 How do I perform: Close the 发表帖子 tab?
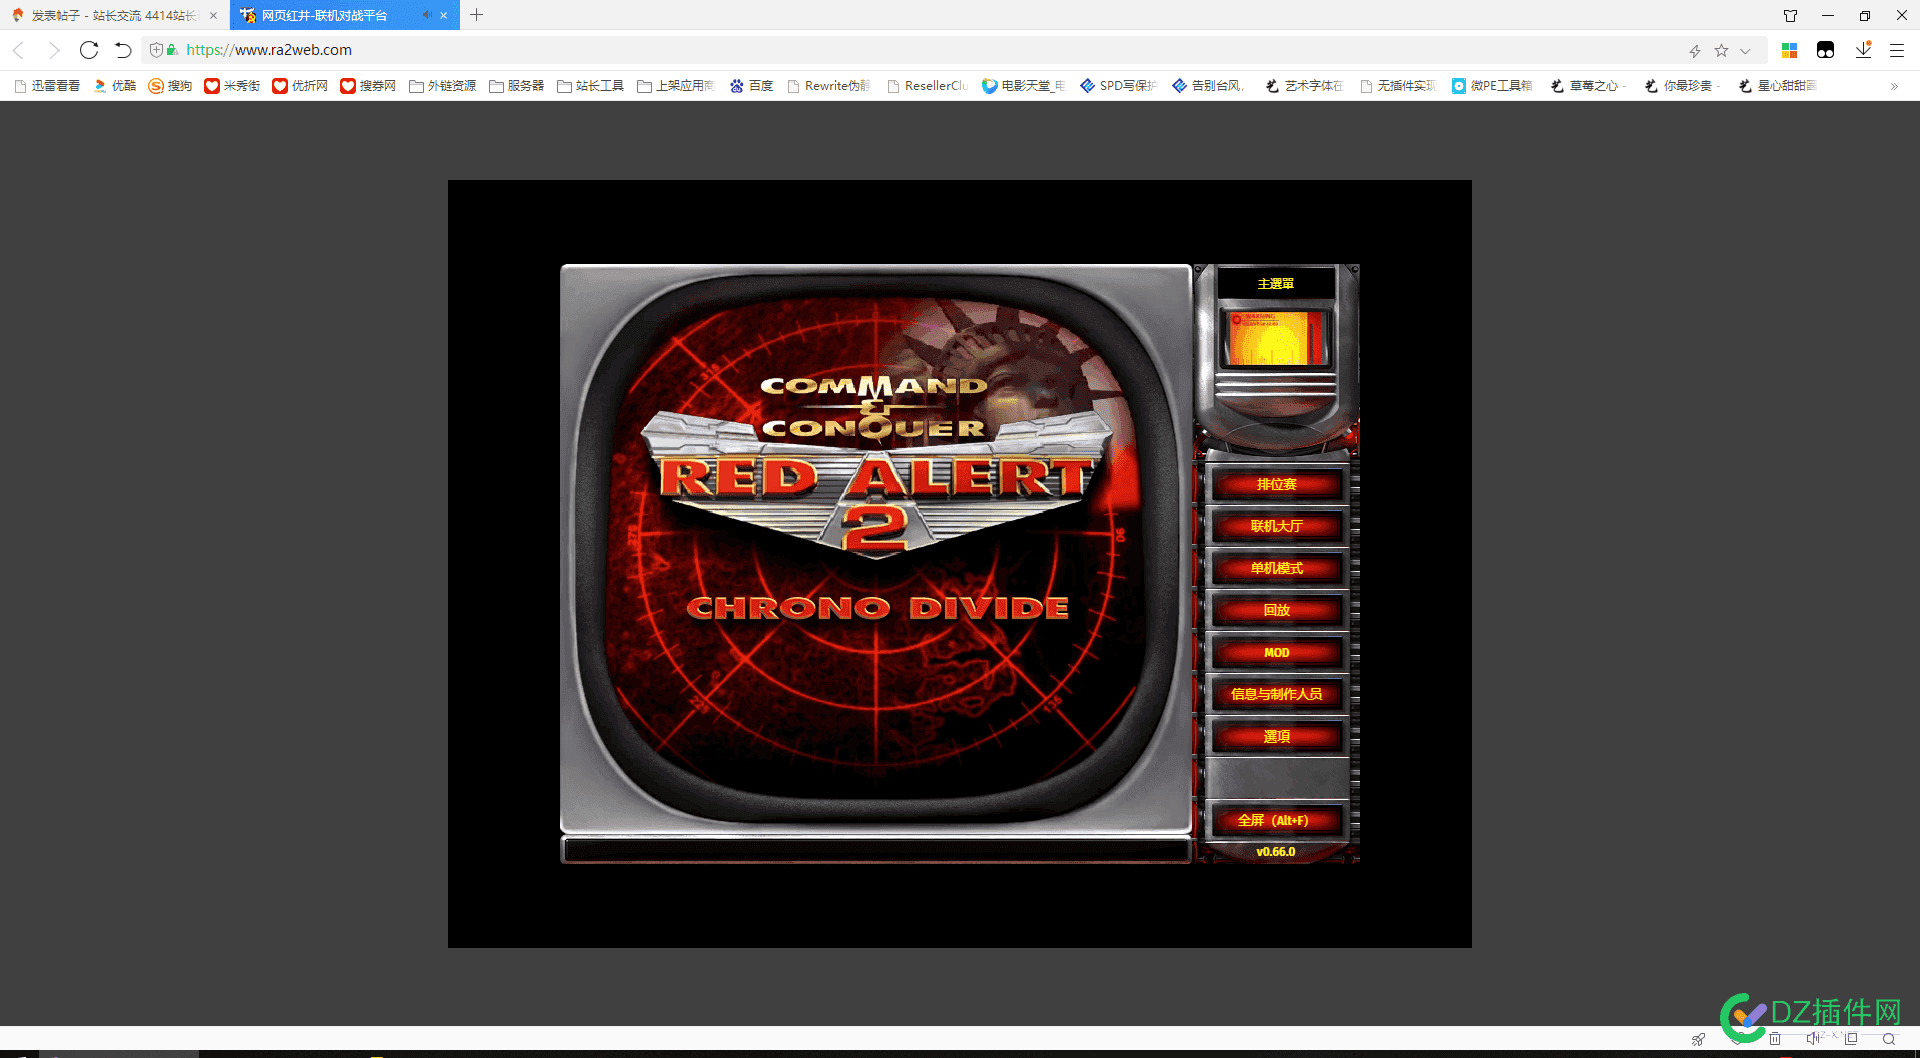coord(213,15)
